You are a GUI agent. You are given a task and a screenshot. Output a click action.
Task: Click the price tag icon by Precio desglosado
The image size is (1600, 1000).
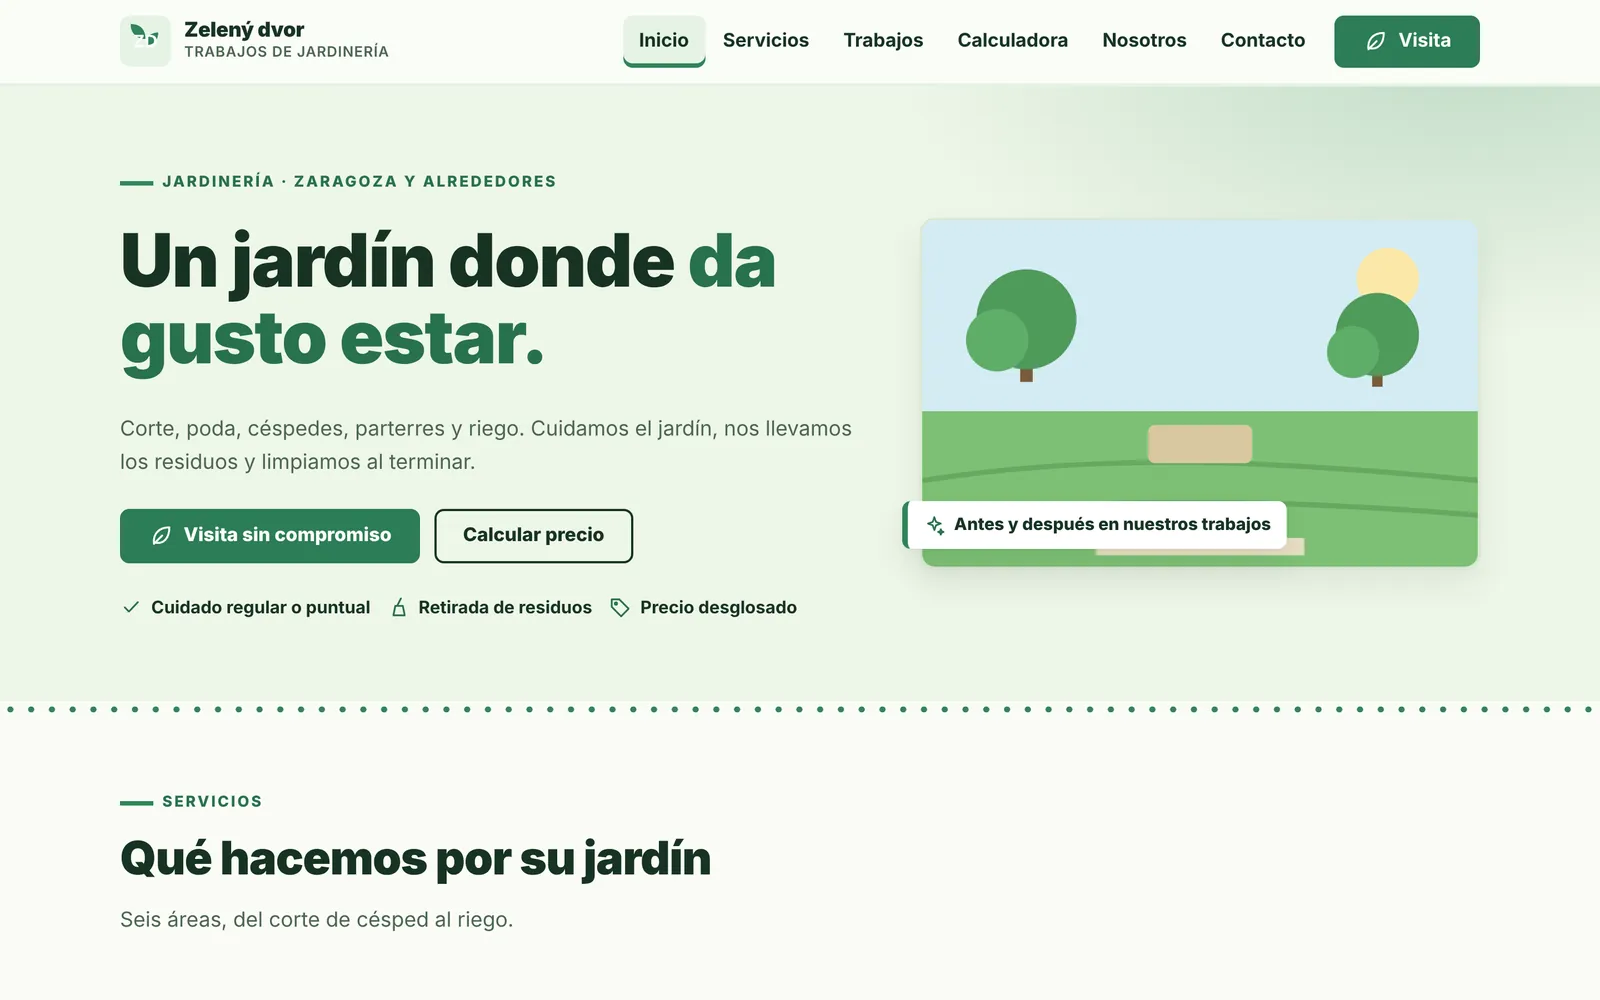(x=620, y=607)
